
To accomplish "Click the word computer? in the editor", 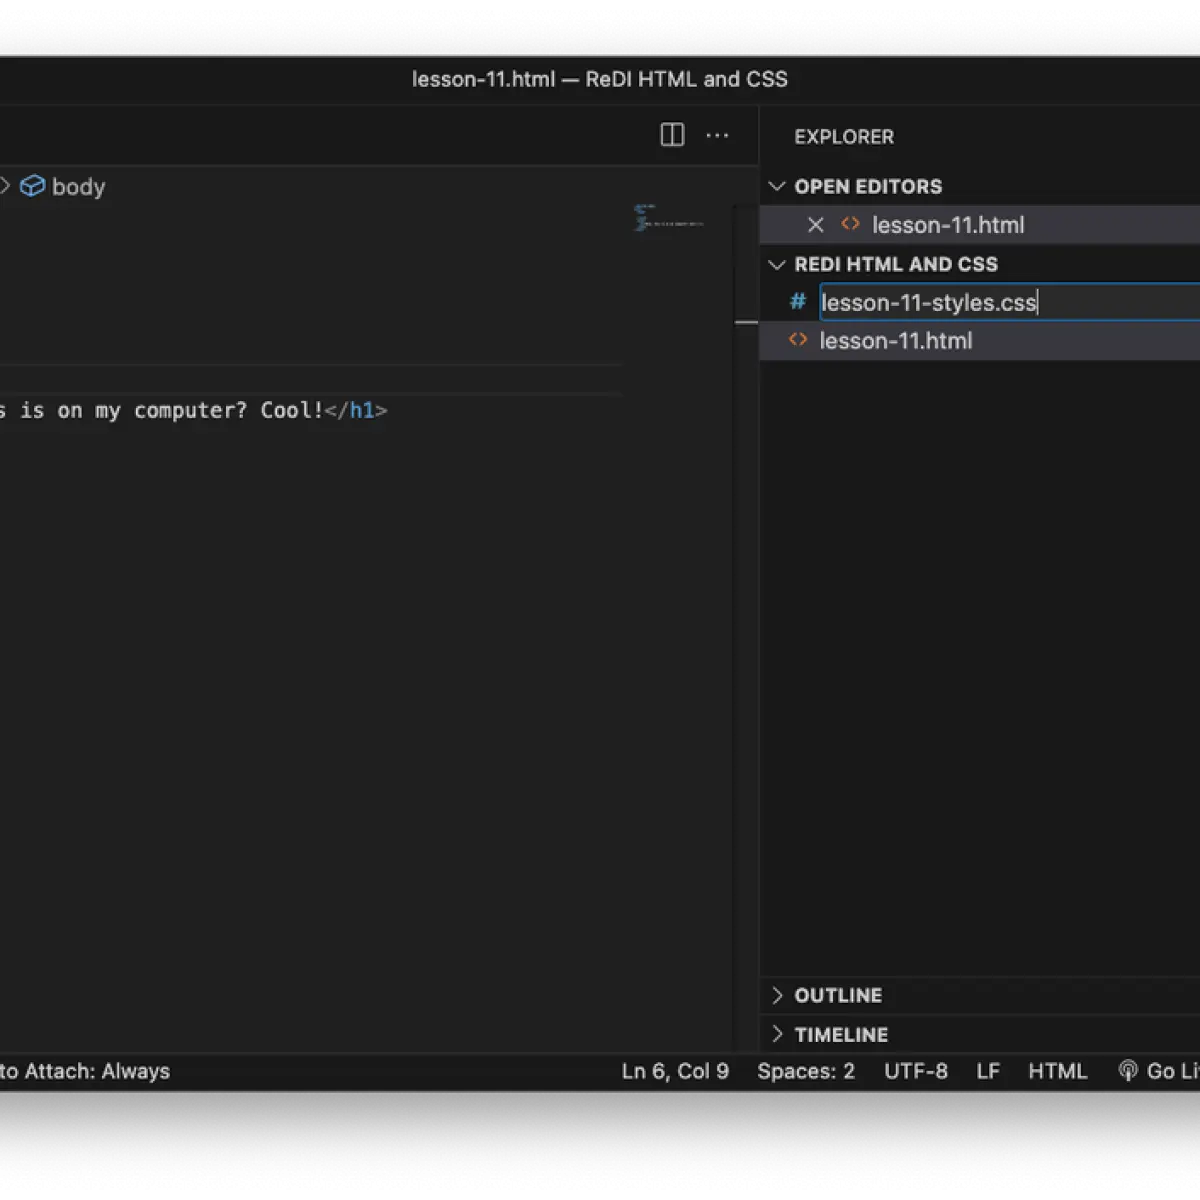I will [190, 411].
